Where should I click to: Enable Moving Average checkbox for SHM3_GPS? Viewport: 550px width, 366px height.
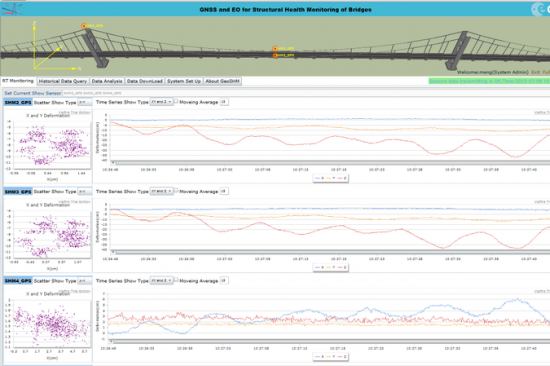pos(176,190)
